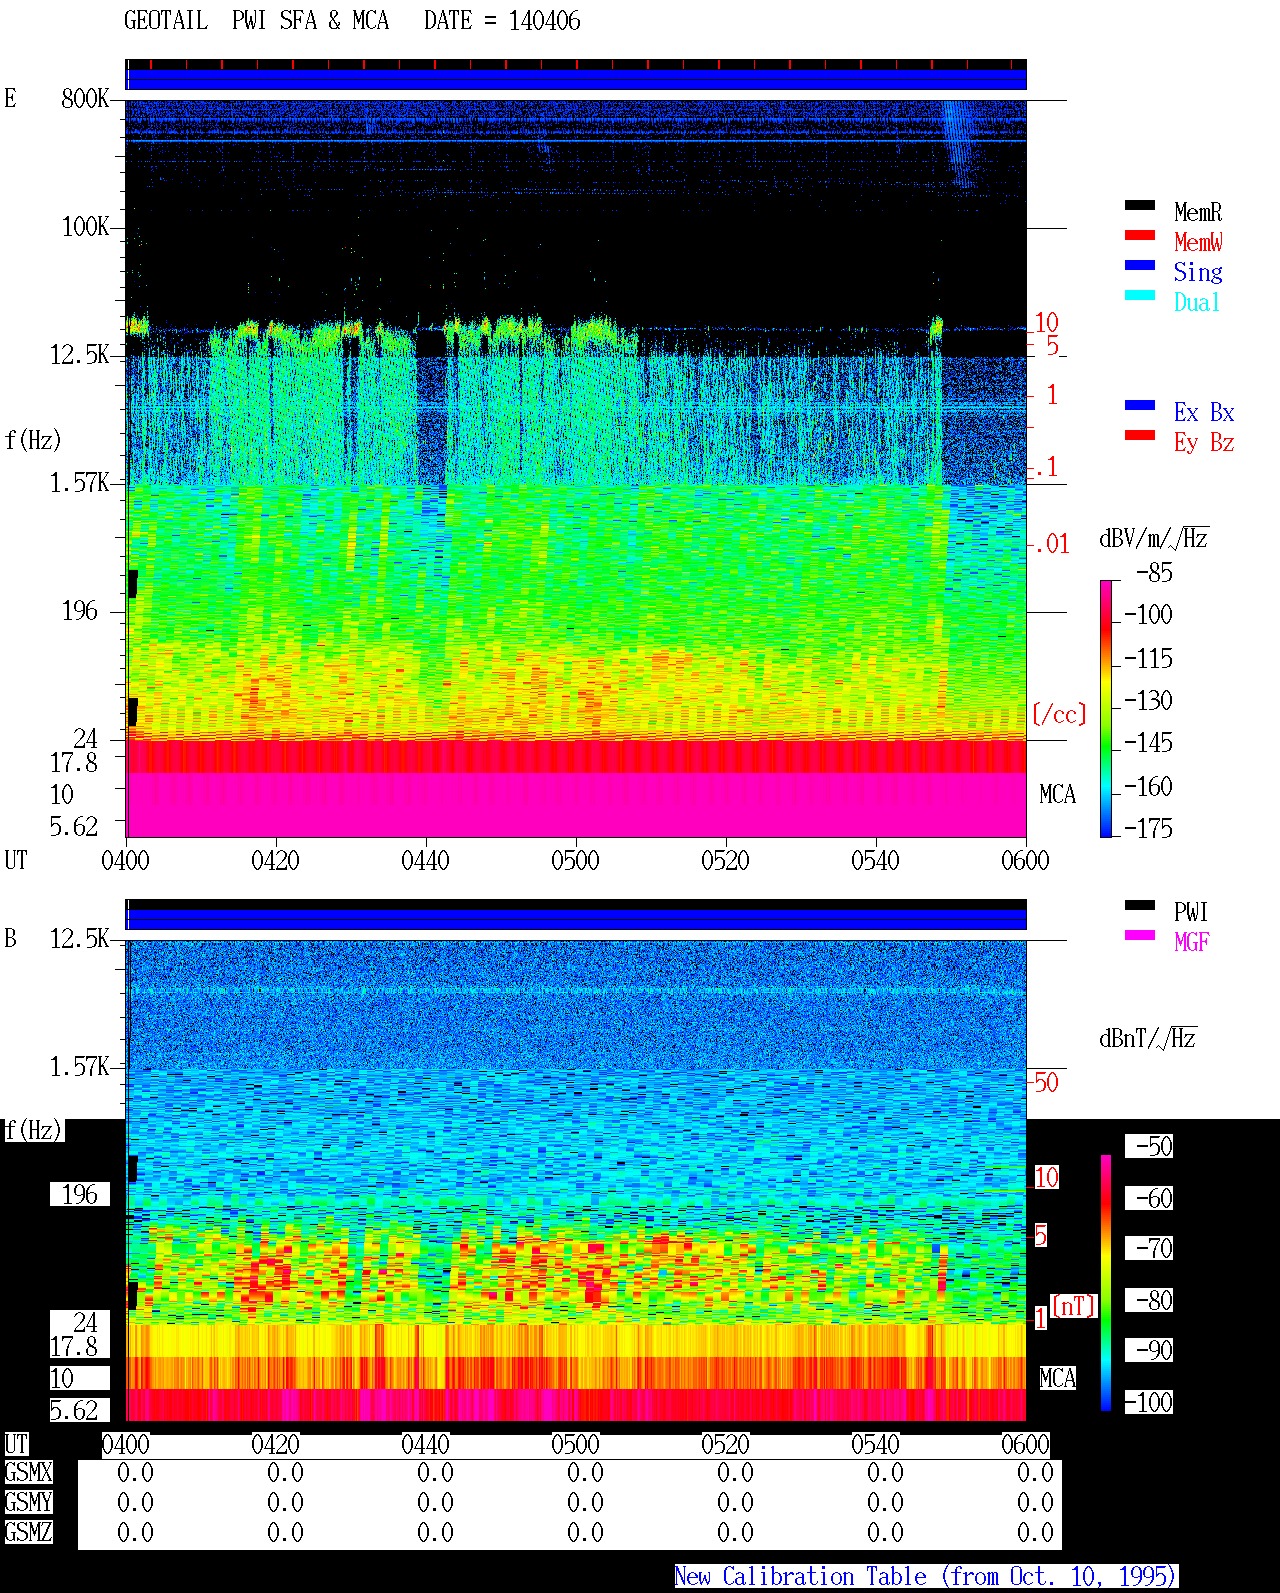Click the MCA label beside magnetic spectrogram
Image resolution: width=1280 pixels, height=1593 pixels.
coord(1057,1378)
